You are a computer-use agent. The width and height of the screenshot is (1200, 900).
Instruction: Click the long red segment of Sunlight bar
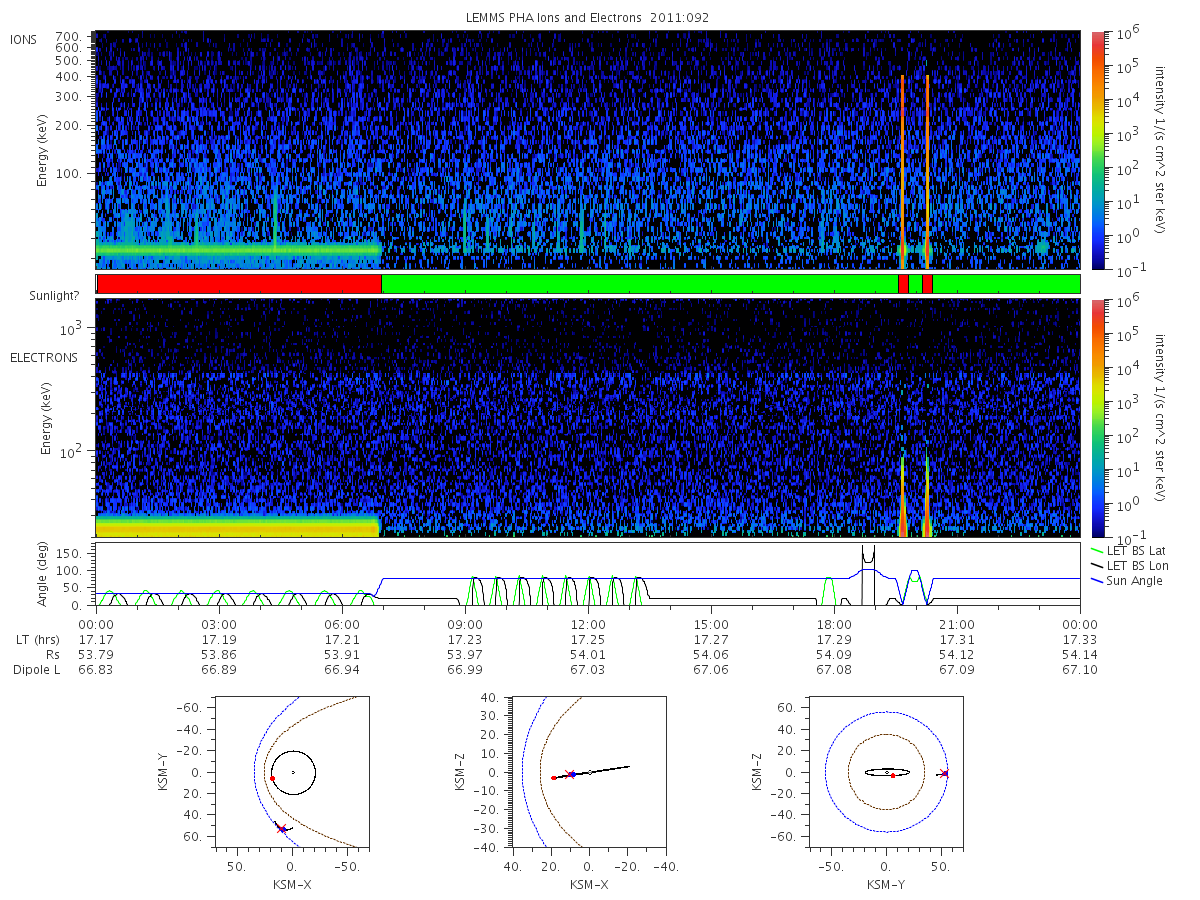pyautogui.click(x=239, y=284)
